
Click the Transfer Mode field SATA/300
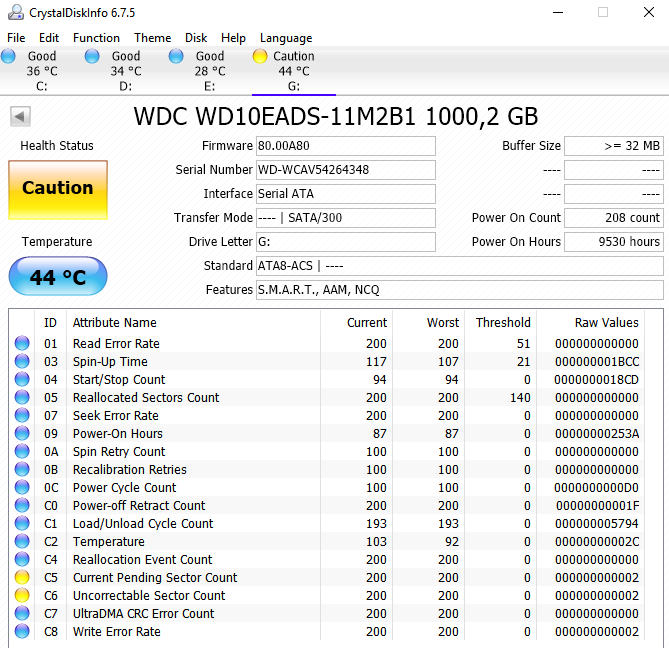[x=346, y=218]
